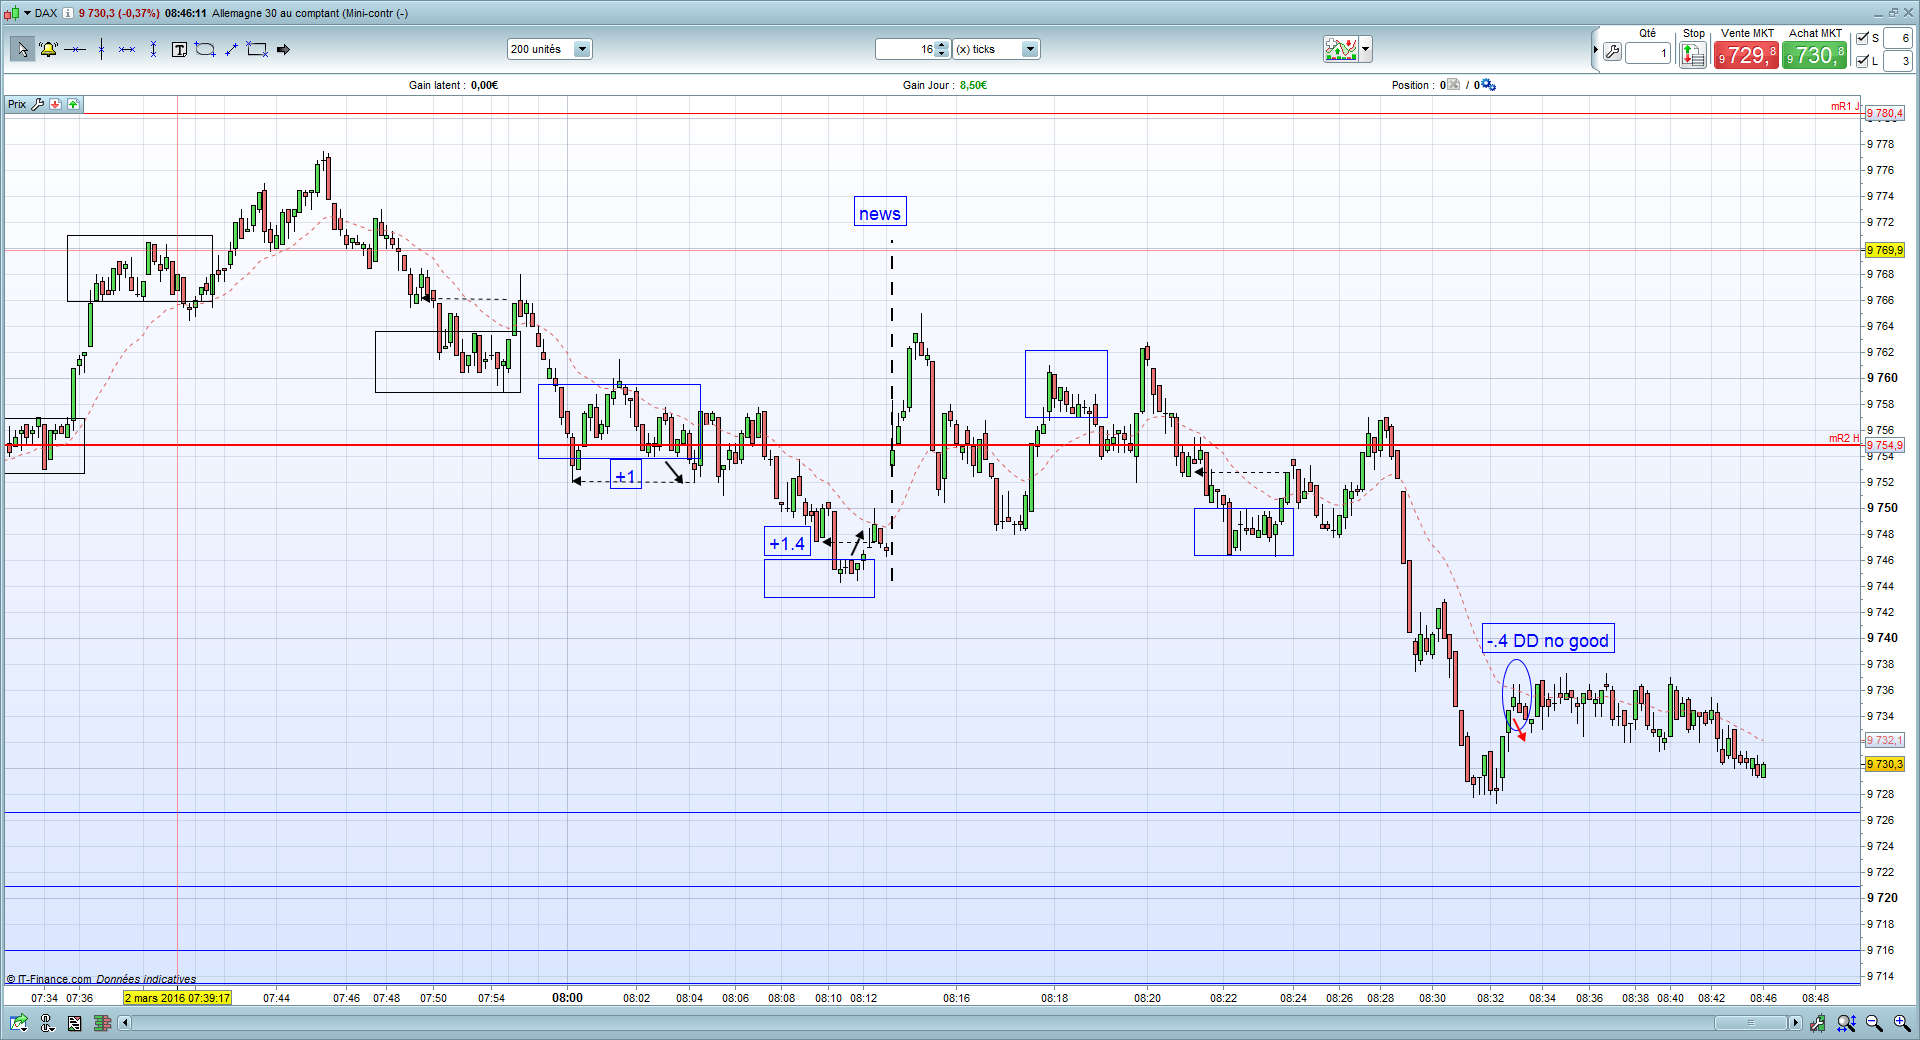Select the rectangle drawing tool
The width and height of the screenshot is (1920, 1040).
257,49
